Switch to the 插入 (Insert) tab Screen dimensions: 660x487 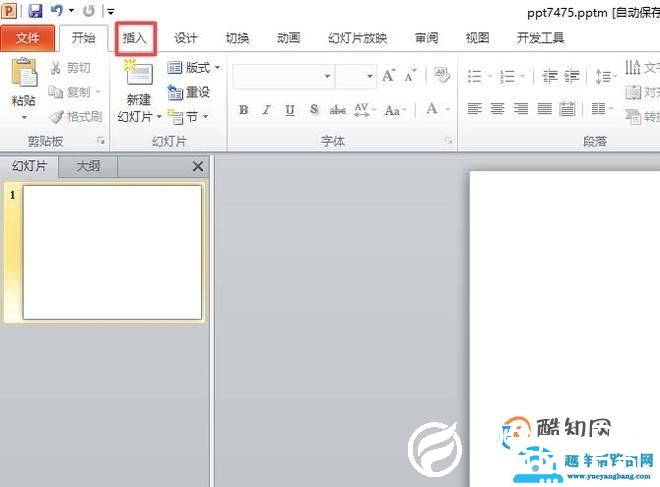135,38
